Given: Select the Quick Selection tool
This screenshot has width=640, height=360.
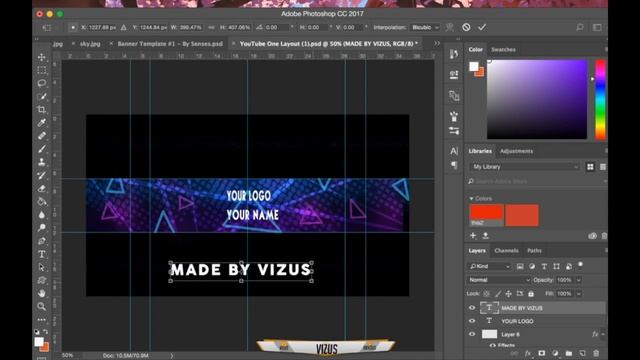Looking at the screenshot, I should pyautogui.click(x=42, y=96).
